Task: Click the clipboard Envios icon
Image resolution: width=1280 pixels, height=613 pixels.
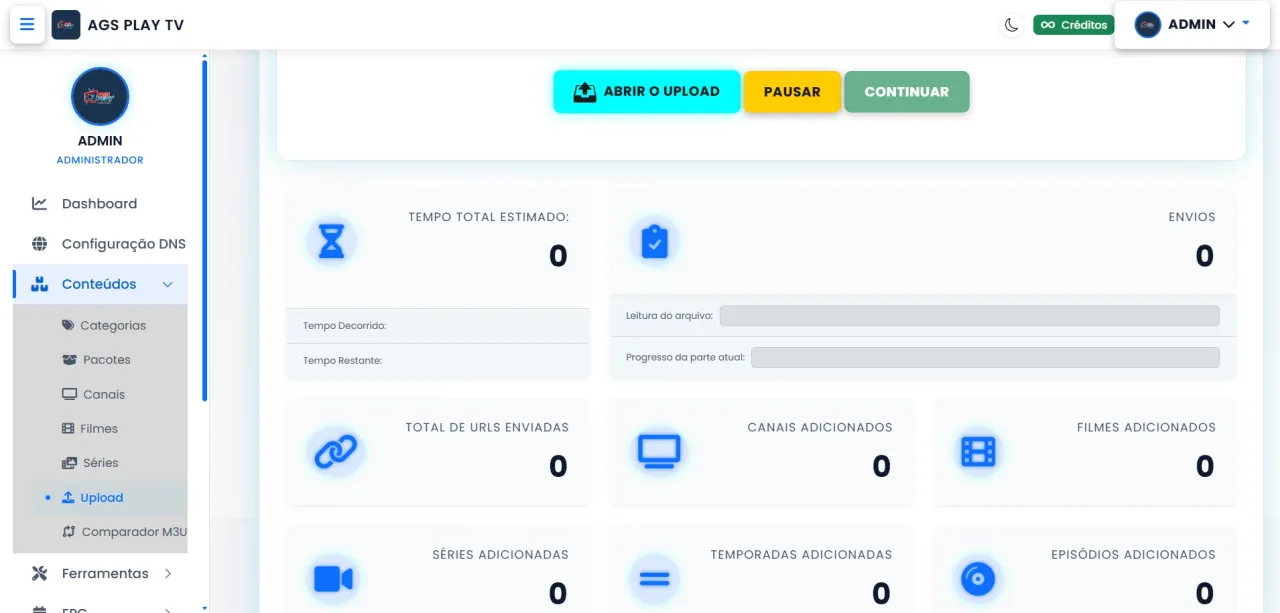Action: point(654,241)
